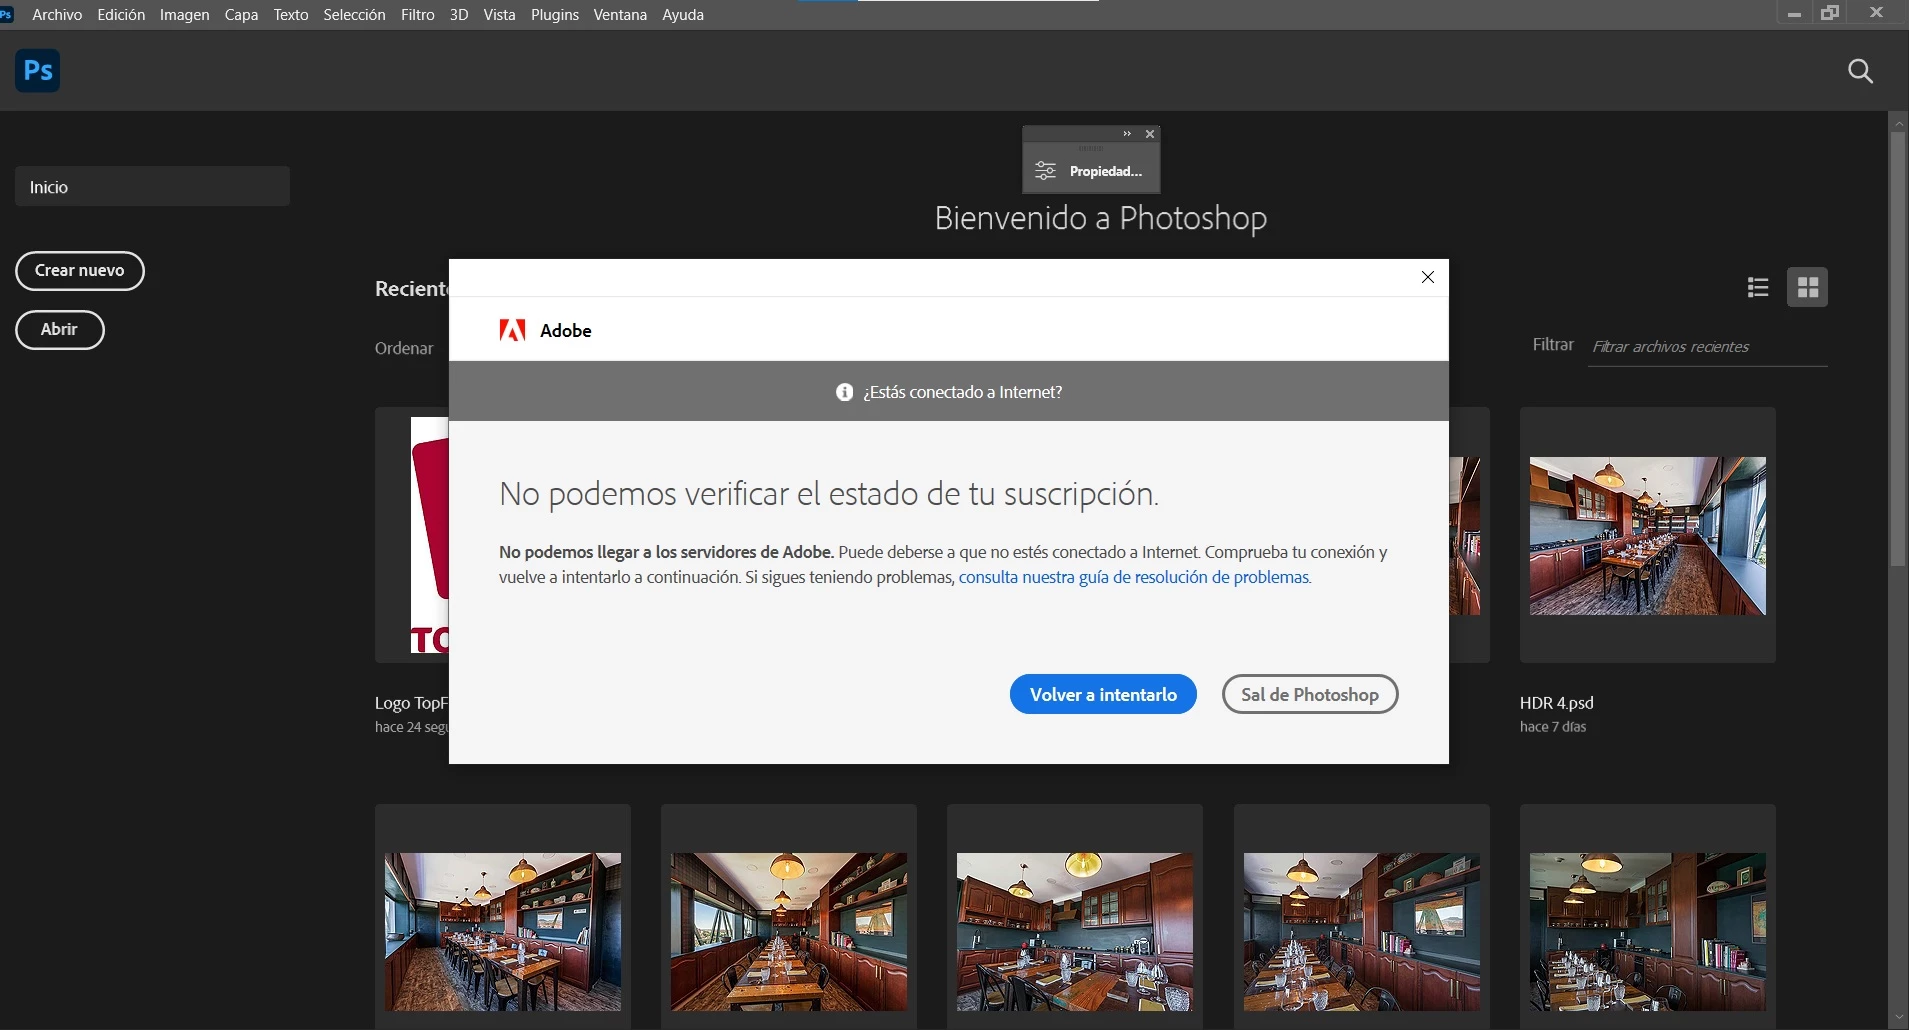Open the 3D menu

point(459,15)
